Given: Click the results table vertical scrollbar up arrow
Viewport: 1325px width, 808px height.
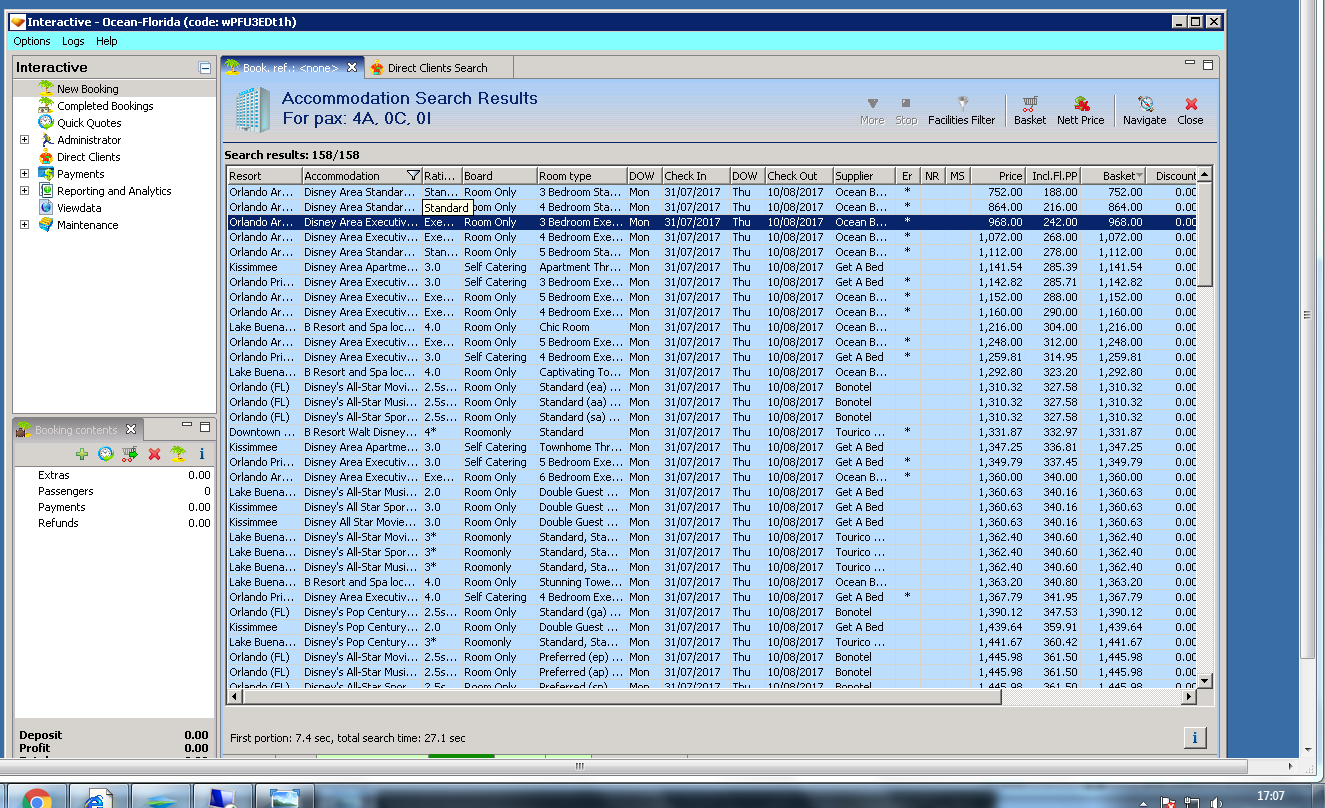Looking at the screenshot, I should (x=1205, y=175).
